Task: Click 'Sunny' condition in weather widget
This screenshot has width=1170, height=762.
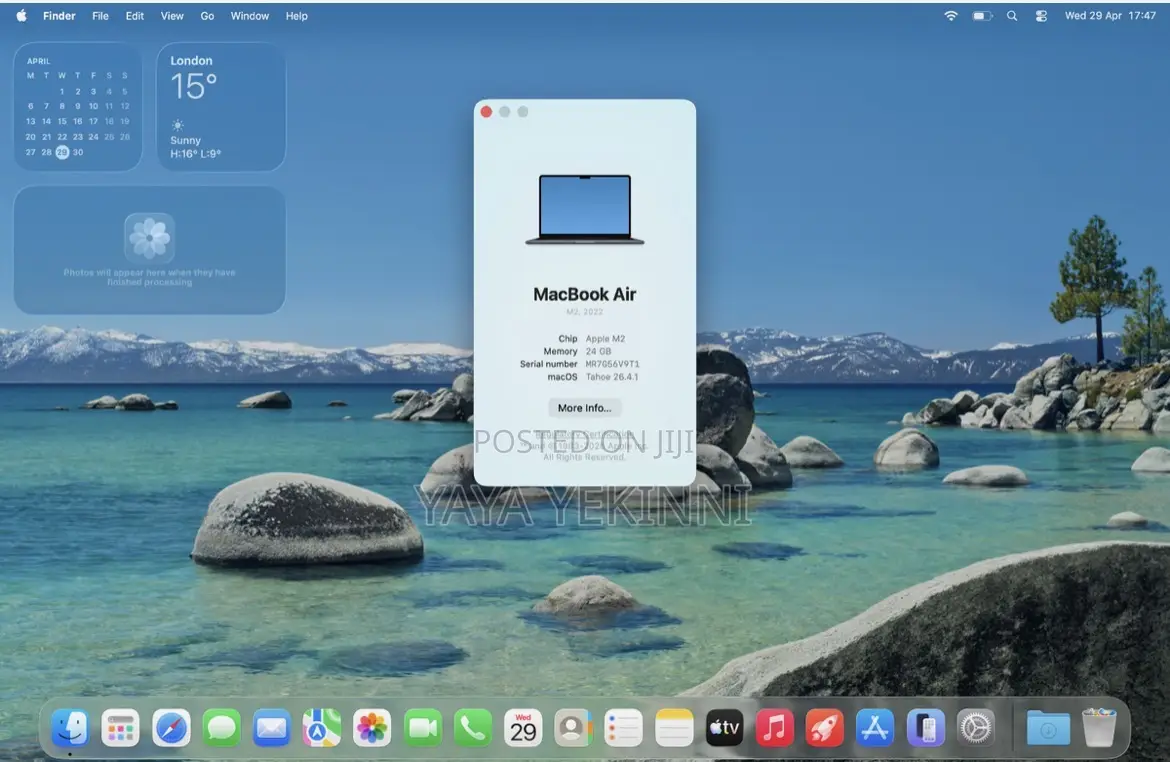Action: coord(185,140)
